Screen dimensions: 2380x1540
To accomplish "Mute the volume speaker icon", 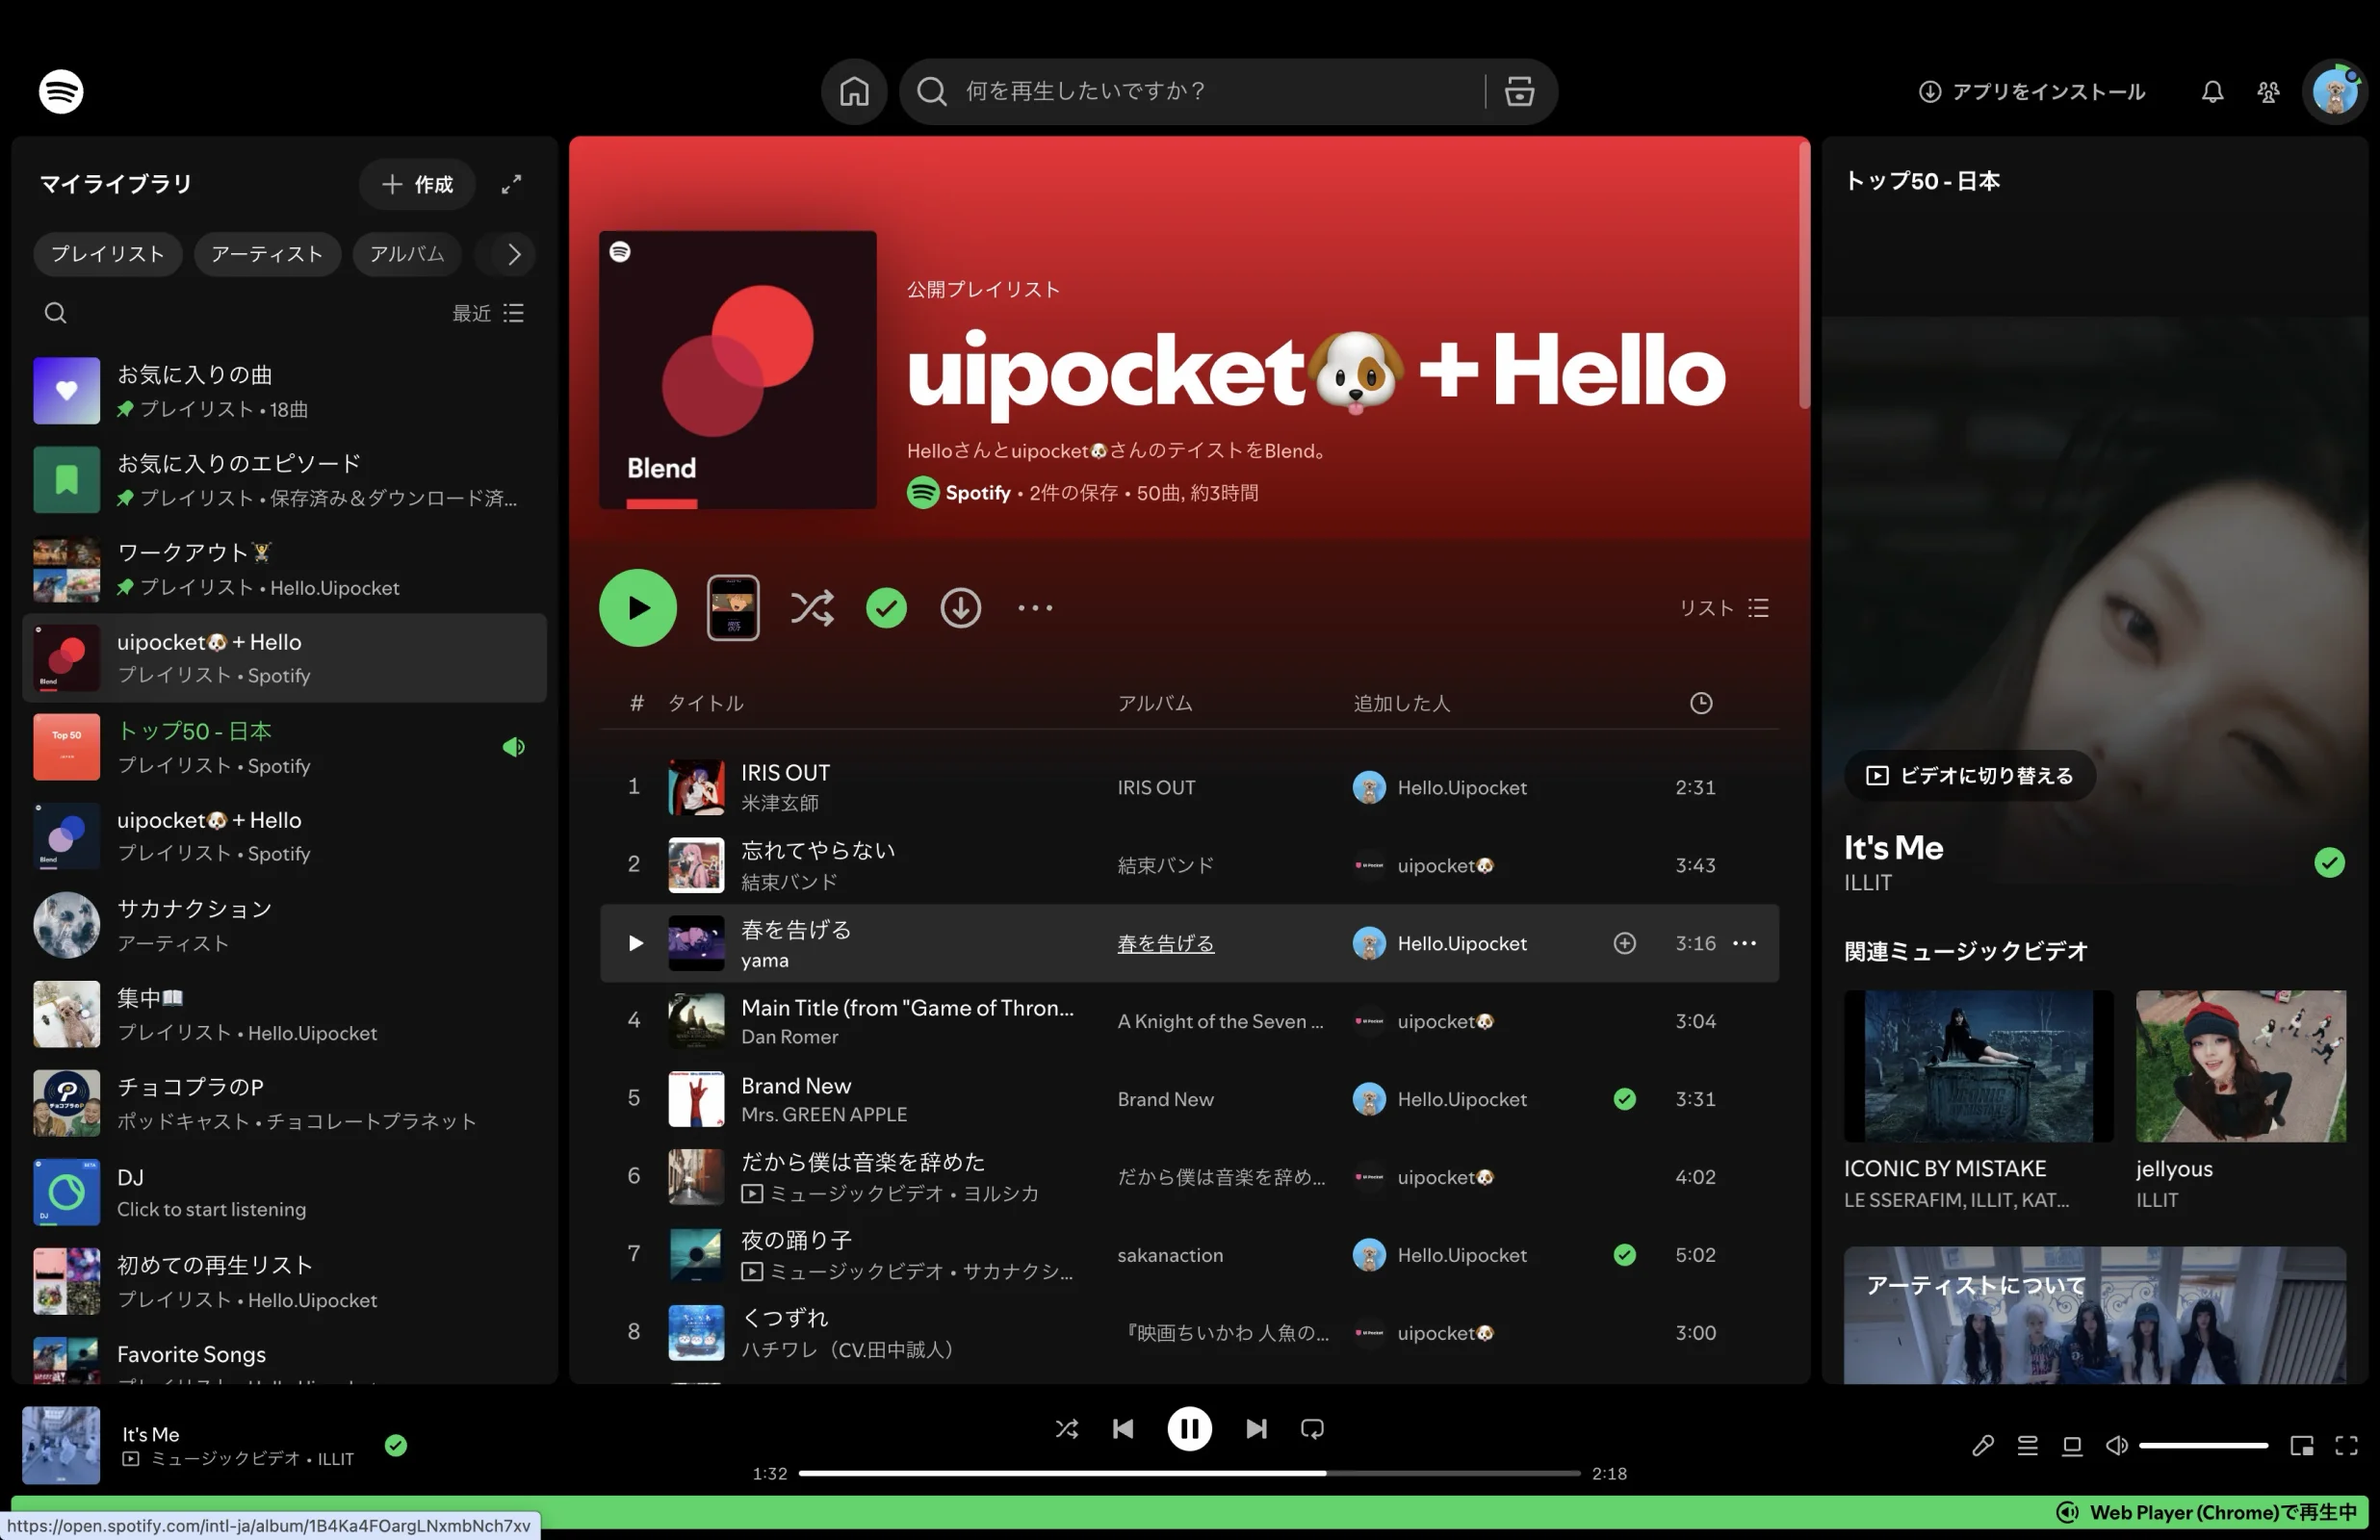I will pyautogui.click(x=2116, y=1446).
